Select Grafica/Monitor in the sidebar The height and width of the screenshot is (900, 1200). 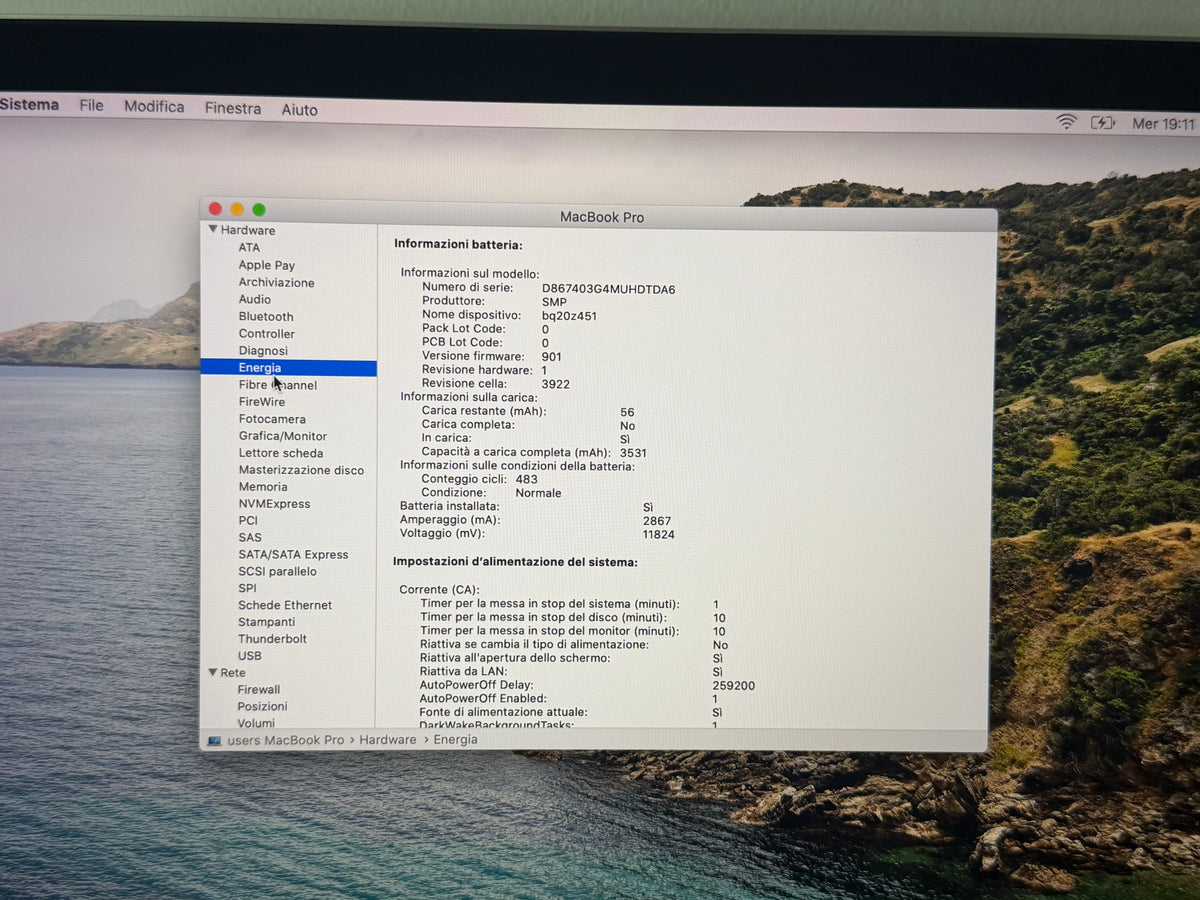[x=282, y=436]
